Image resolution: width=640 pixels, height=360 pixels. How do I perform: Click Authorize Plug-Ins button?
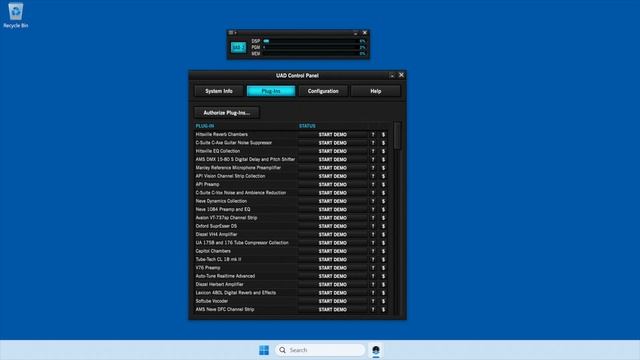[227, 113]
